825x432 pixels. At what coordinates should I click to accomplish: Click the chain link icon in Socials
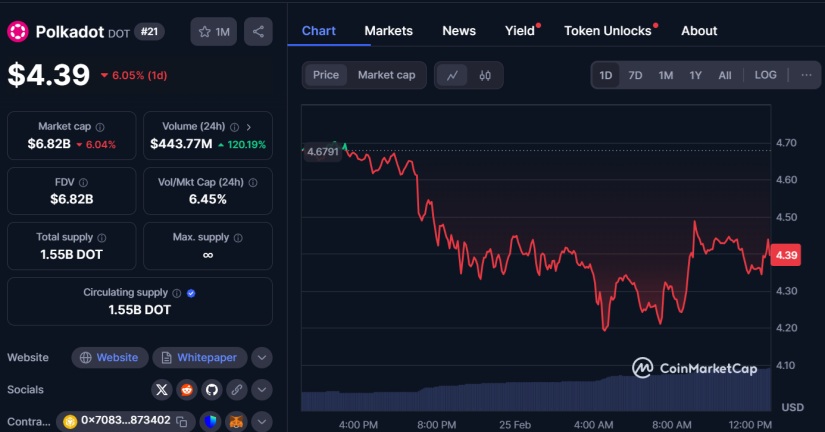236,390
